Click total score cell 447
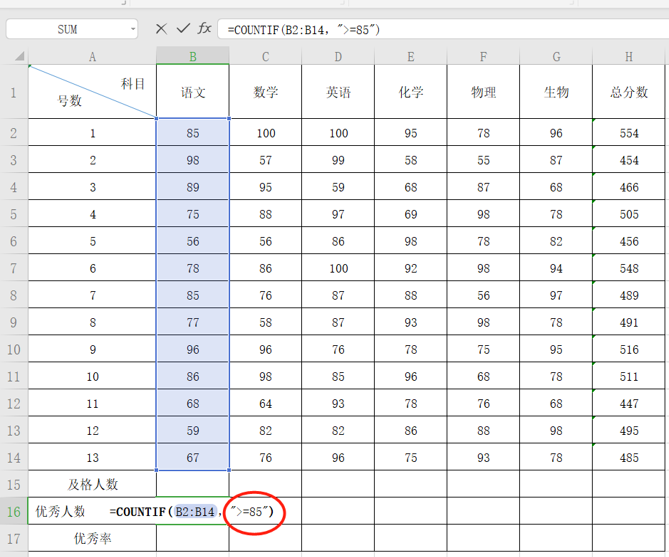Image resolution: width=669 pixels, height=557 pixels. [629, 403]
